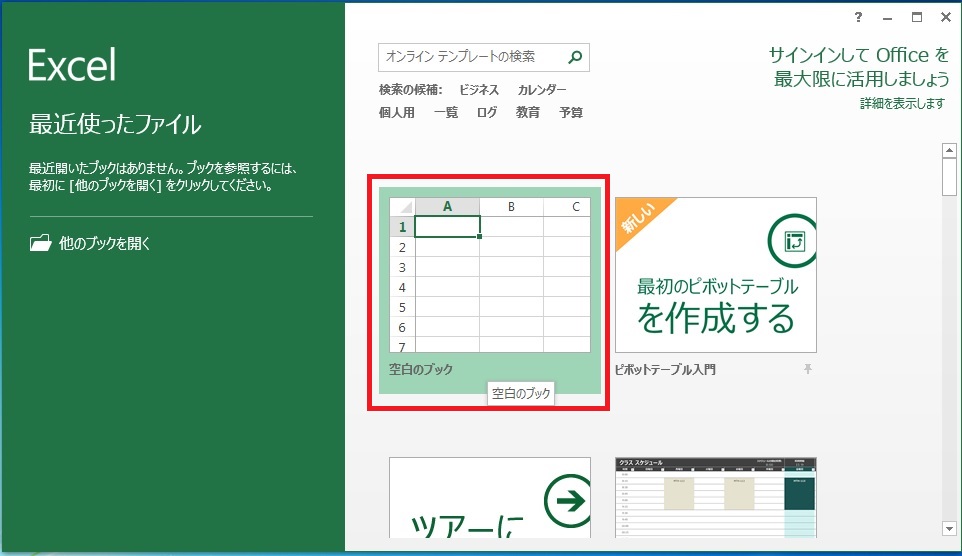
Task: Open the 最初のピボットテーブルを作成する template
Action: (x=715, y=275)
